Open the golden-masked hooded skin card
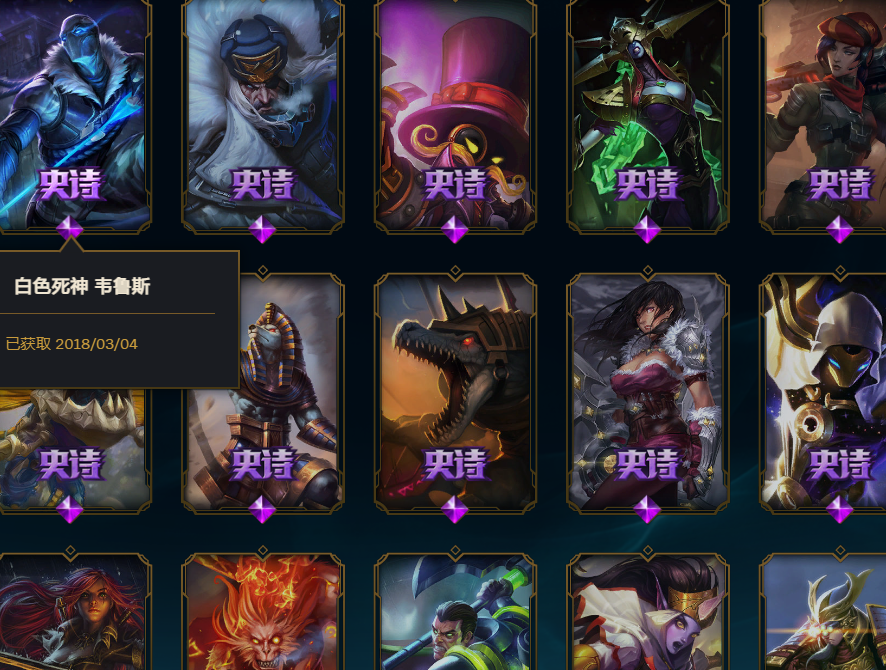 click(x=823, y=394)
